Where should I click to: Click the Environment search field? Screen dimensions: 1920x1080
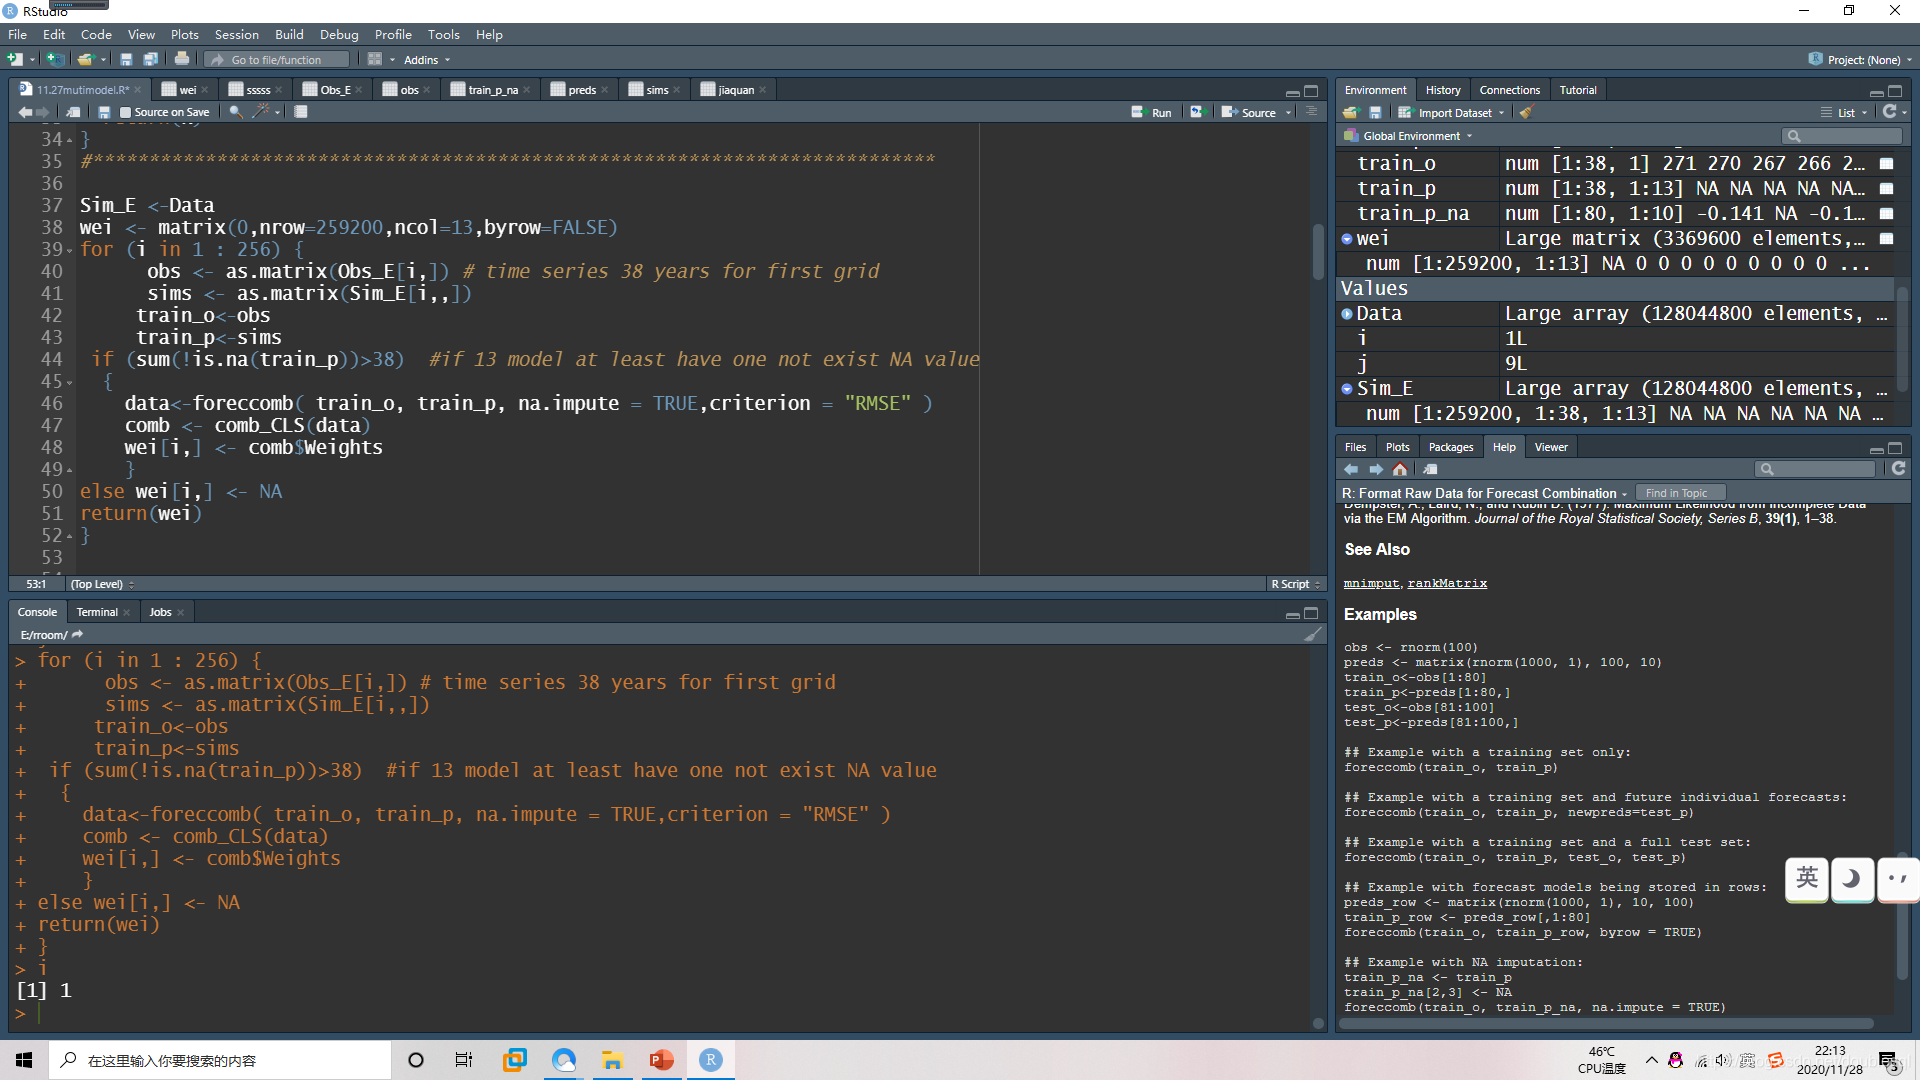pyautogui.click(x=1843, y=136)
